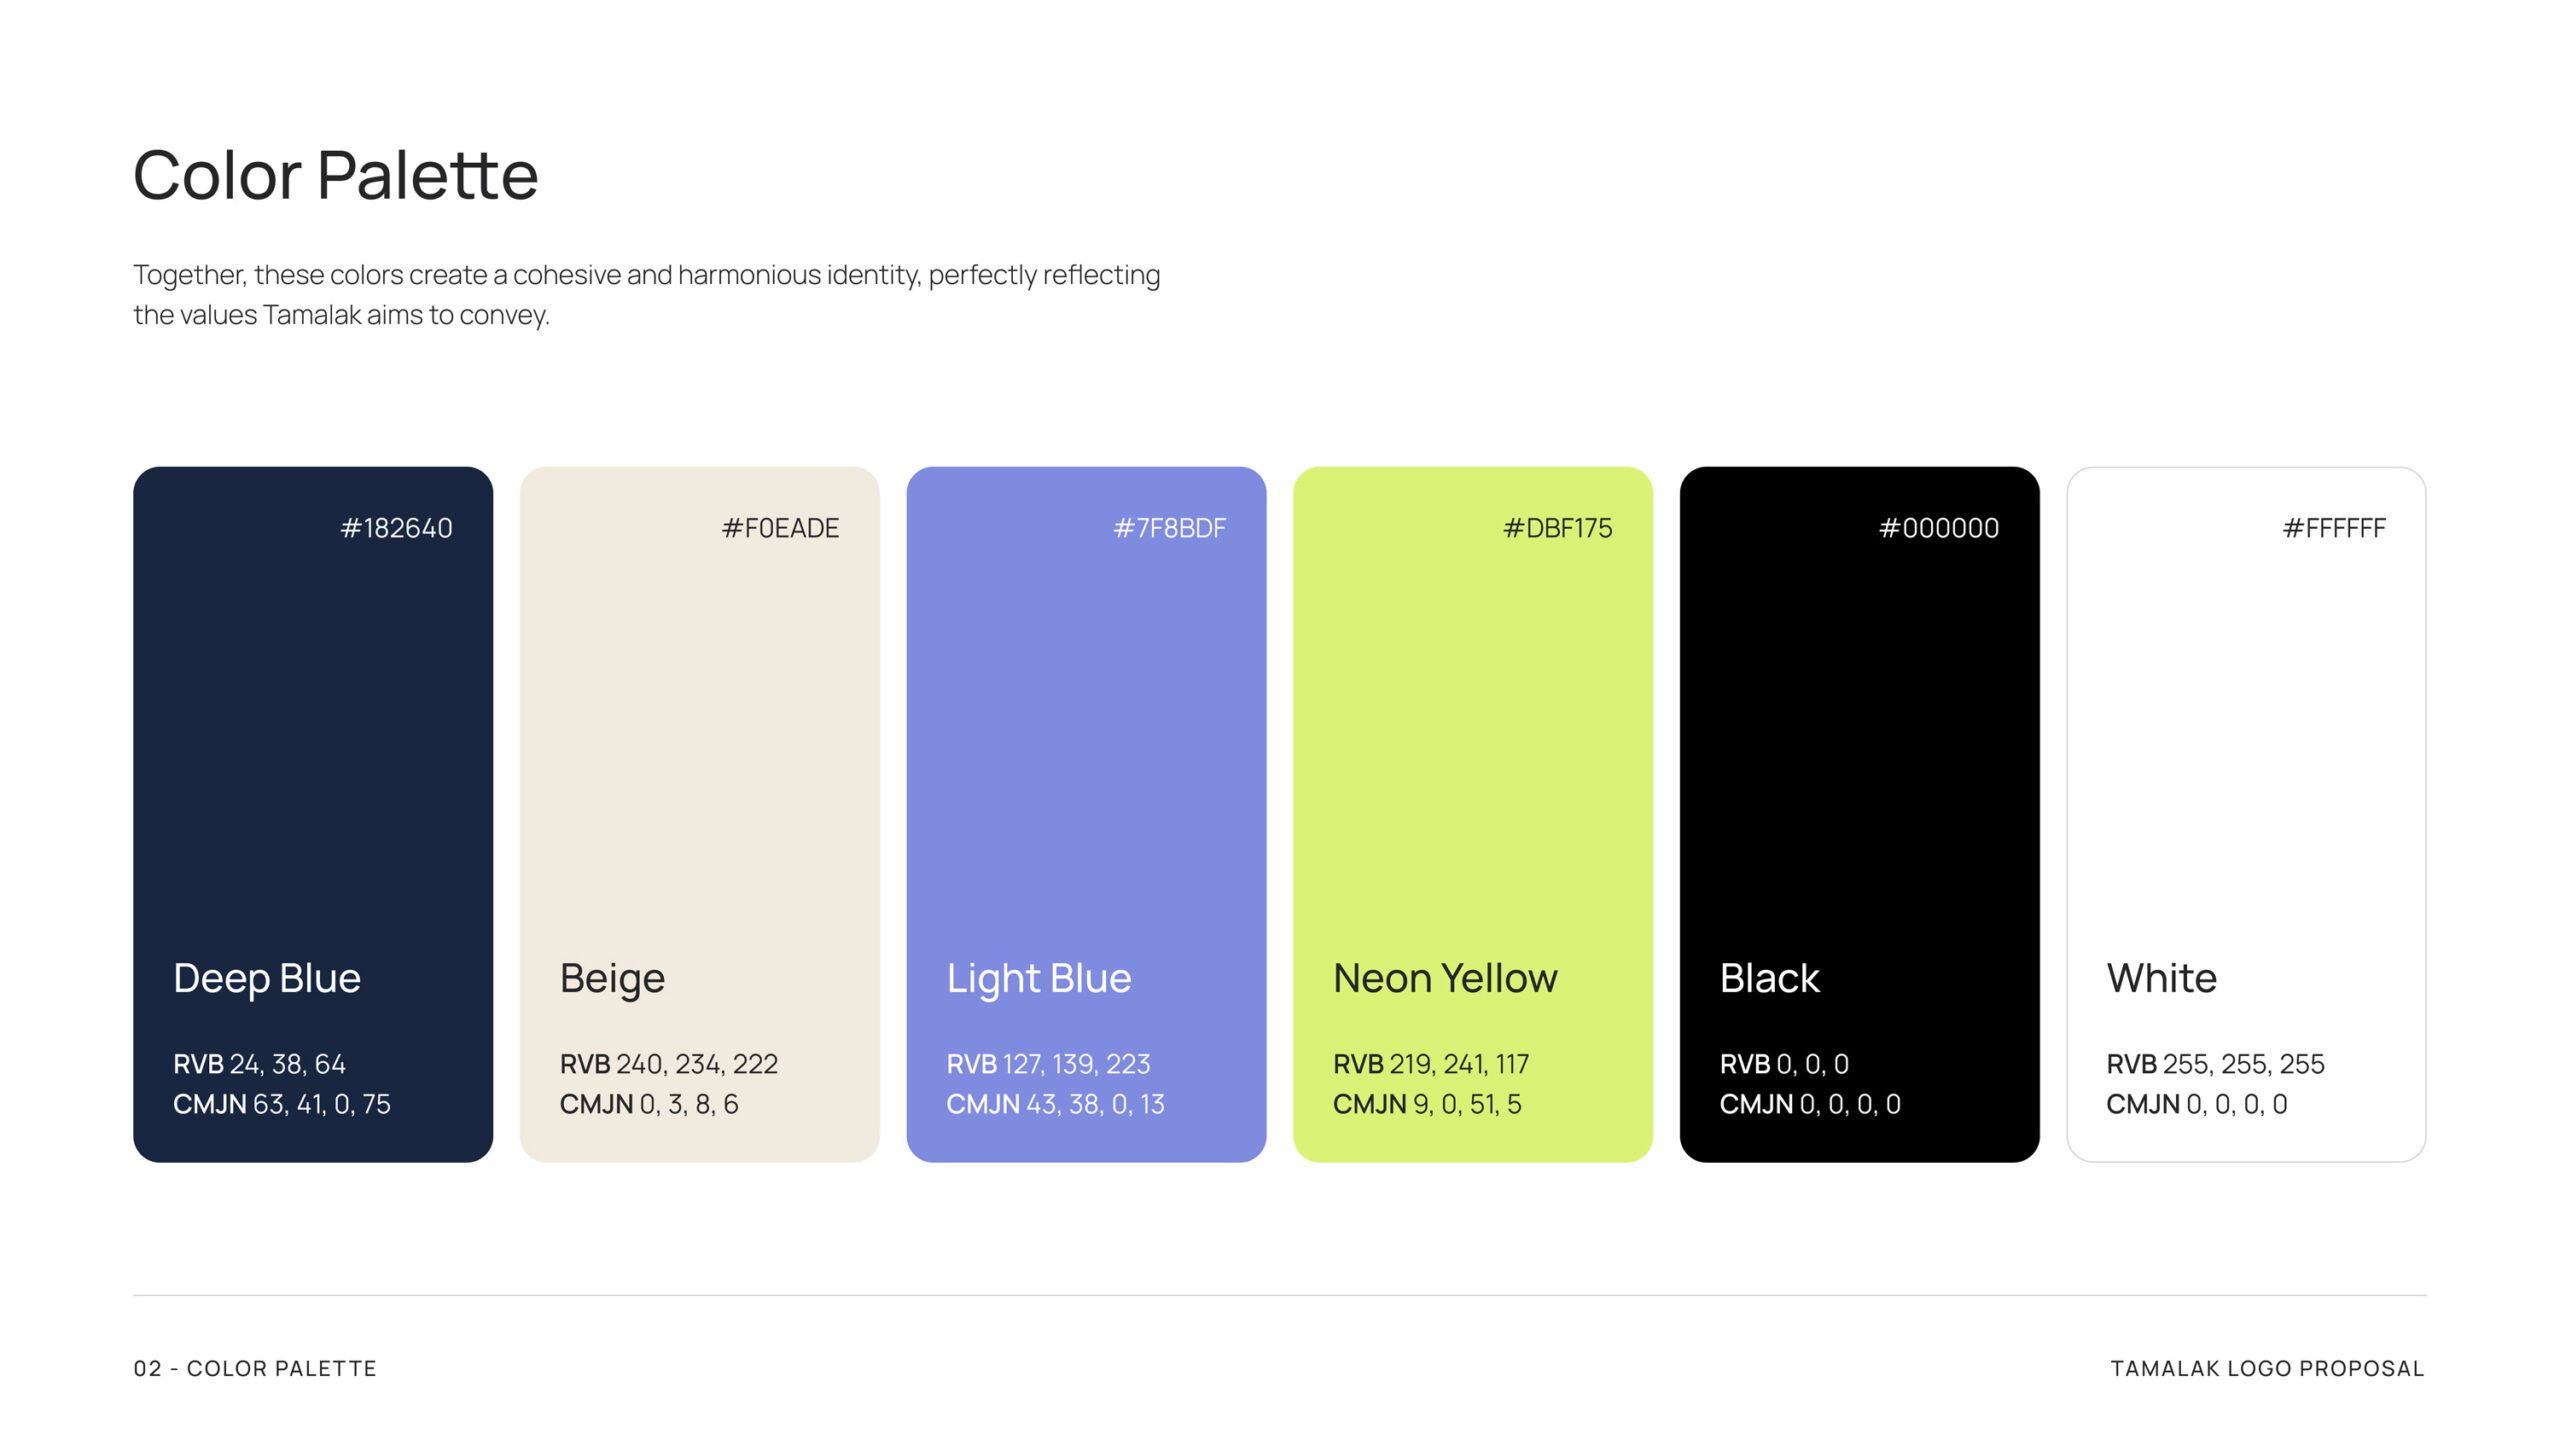
Task: Click the 02 - COLOR PALETTE footer label
Action: (255, 1368)
